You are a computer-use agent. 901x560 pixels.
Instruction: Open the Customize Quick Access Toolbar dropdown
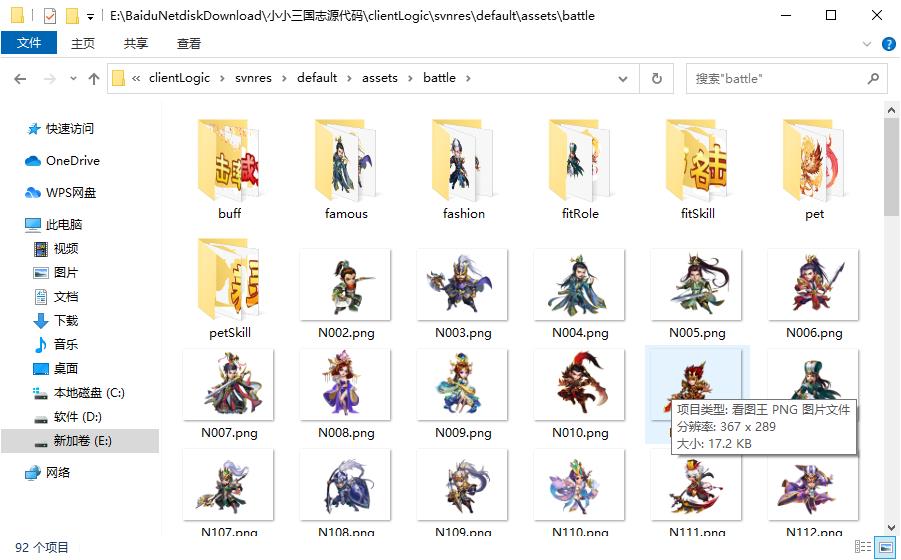90,17
